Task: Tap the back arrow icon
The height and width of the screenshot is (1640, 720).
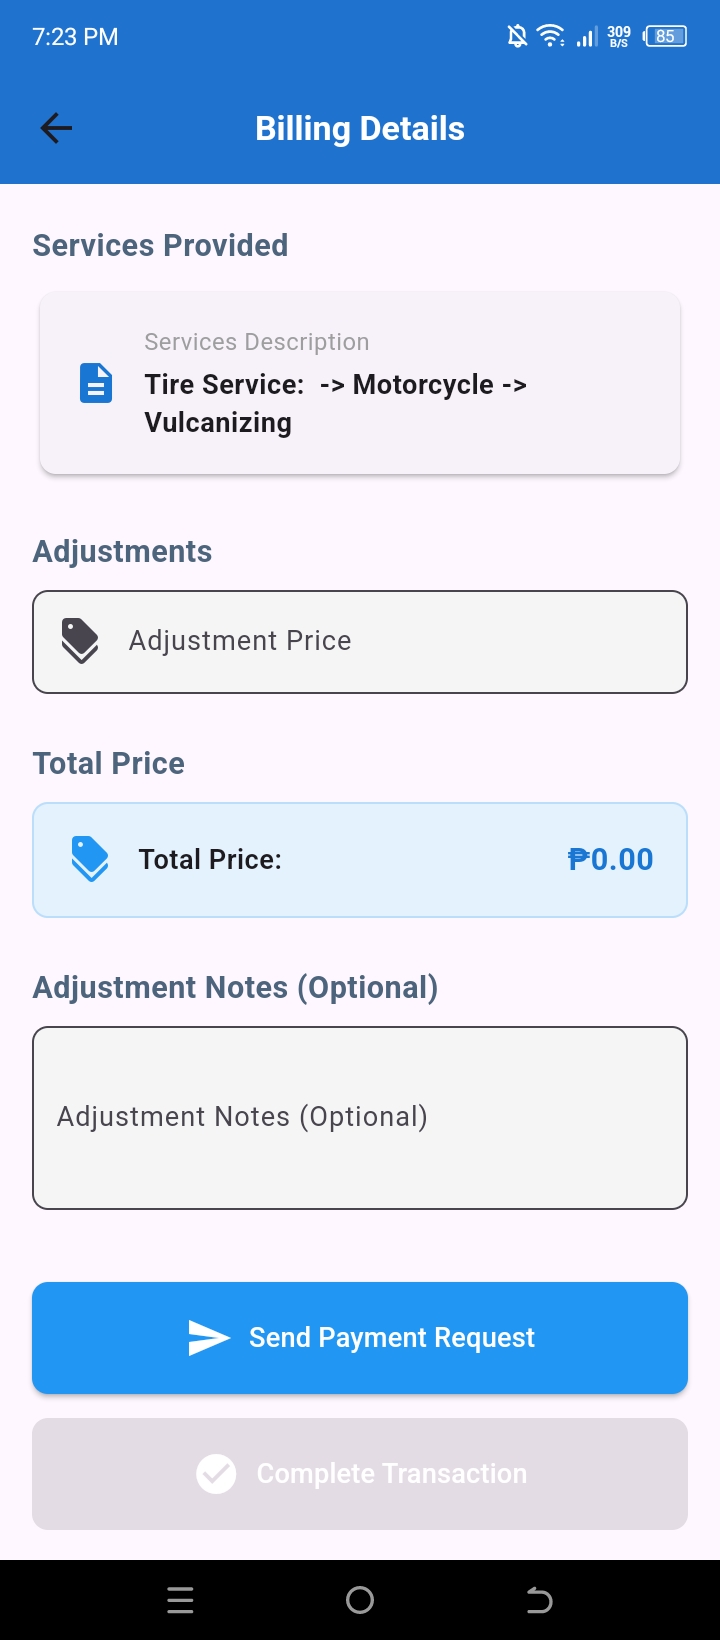Action: coord(56,128)
